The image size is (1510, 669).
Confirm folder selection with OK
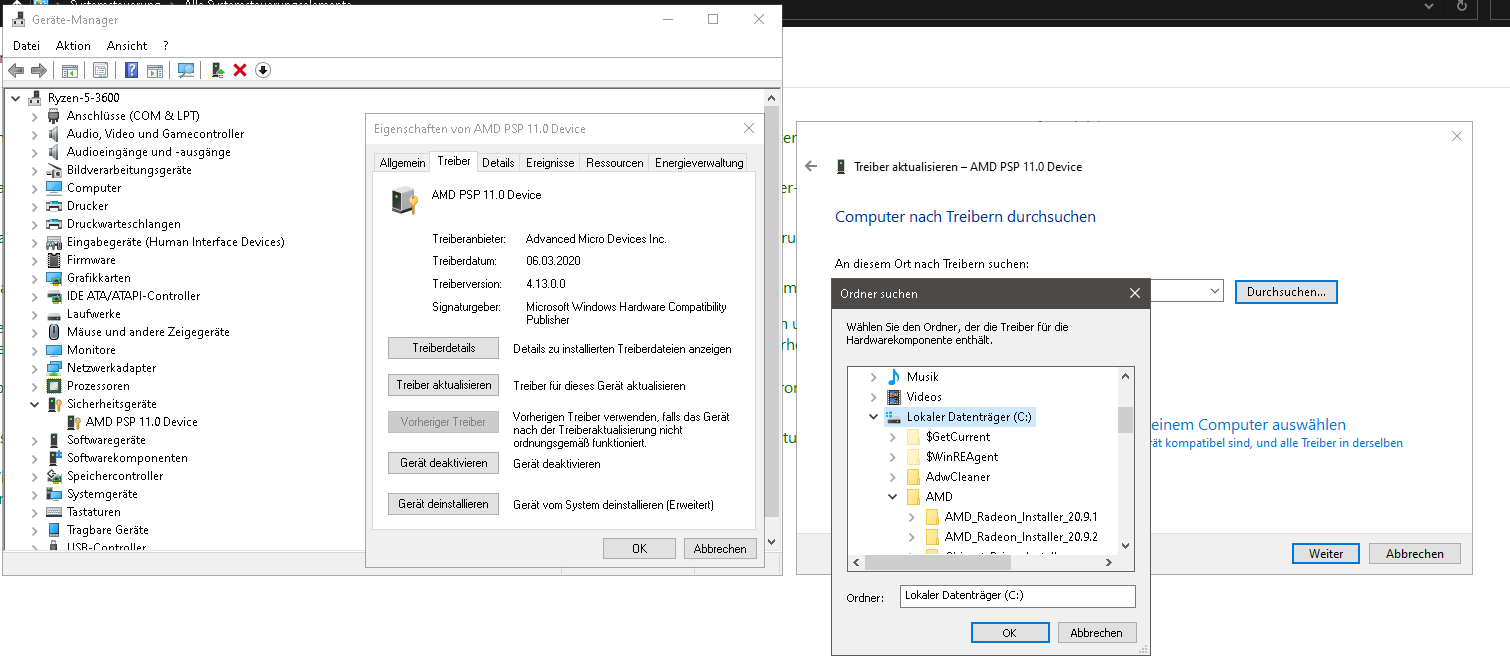tap(1010, 632)
